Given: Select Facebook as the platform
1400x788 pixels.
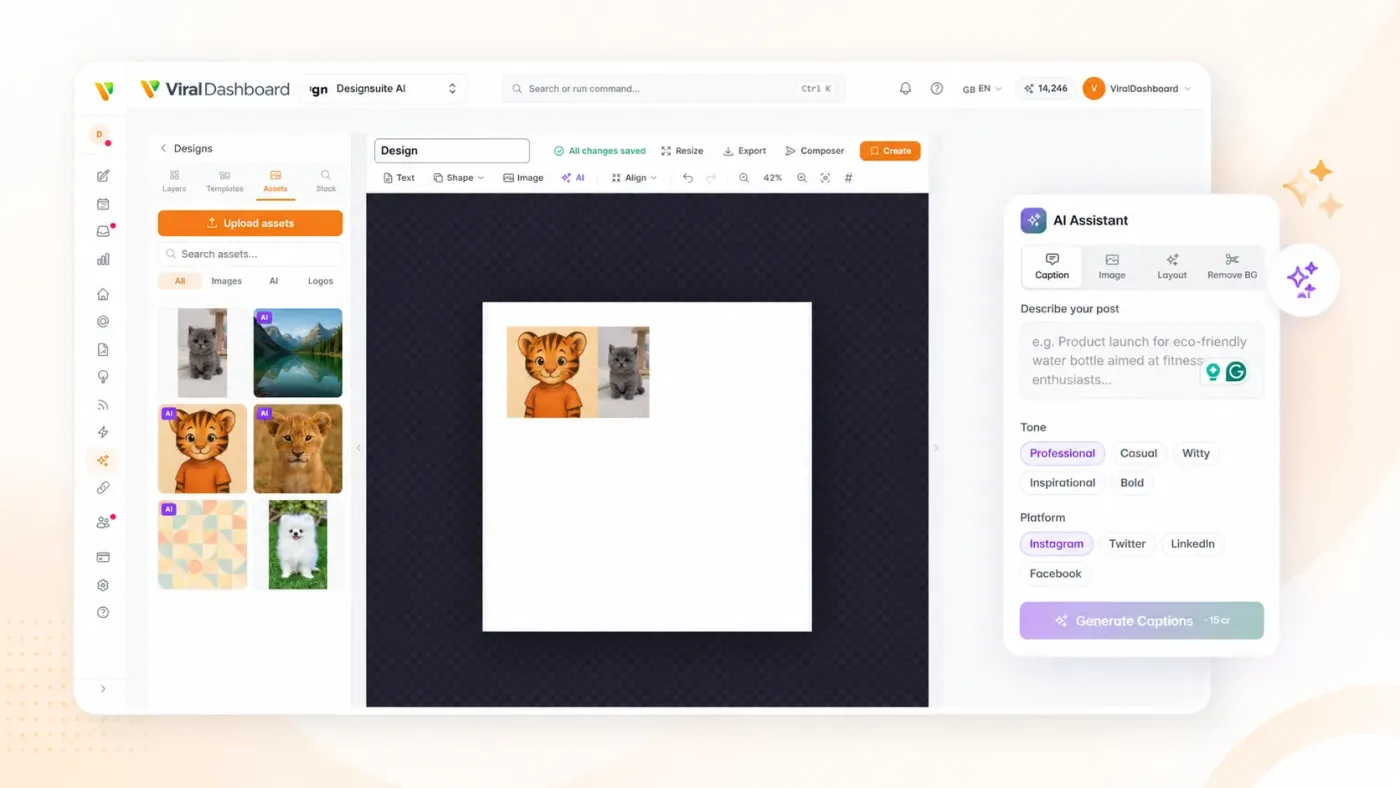Looking at the screenshot, I should (1055, 574).
